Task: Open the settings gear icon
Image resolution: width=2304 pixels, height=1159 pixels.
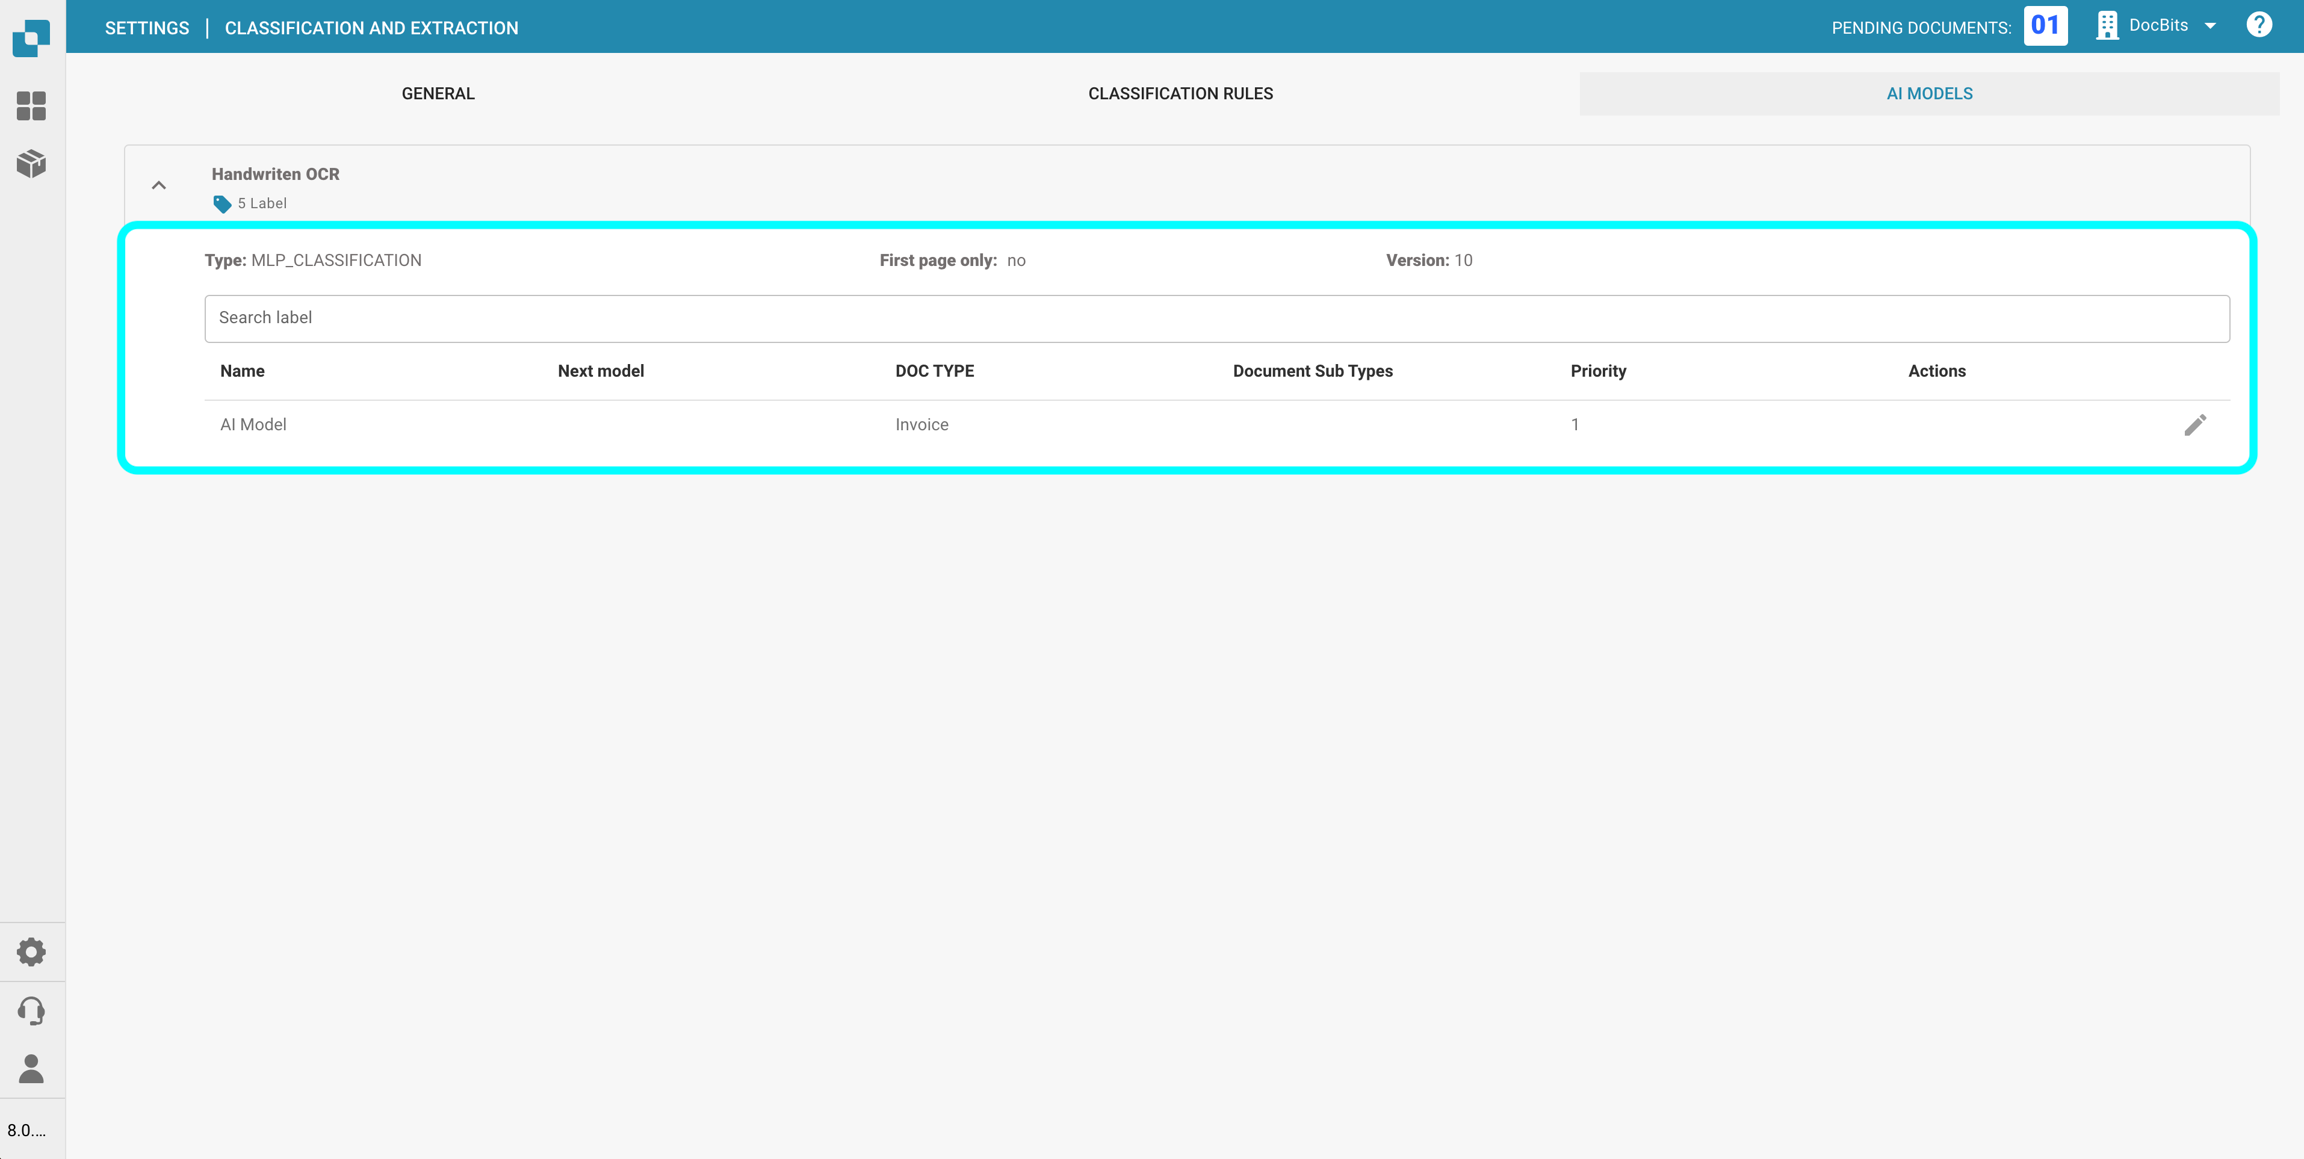Action: point(31,952)
